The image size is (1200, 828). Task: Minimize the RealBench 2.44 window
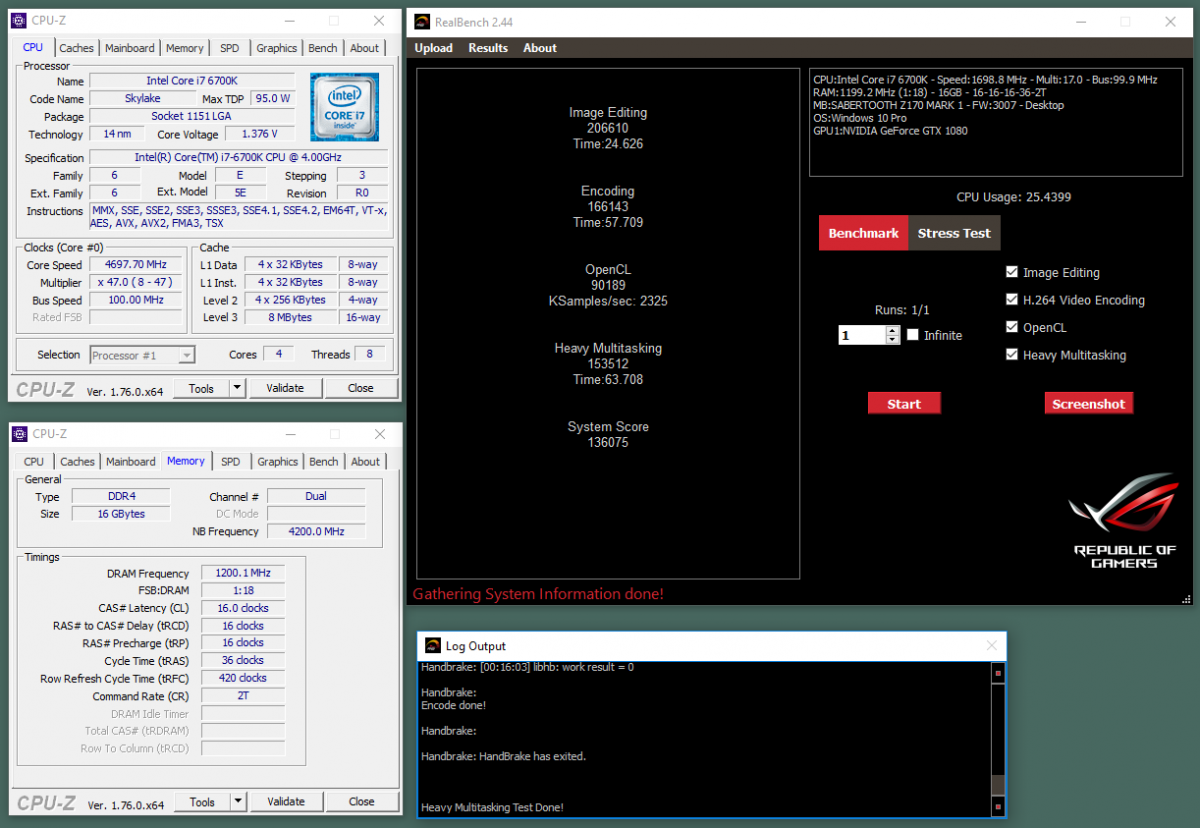tap(1080, 22)
